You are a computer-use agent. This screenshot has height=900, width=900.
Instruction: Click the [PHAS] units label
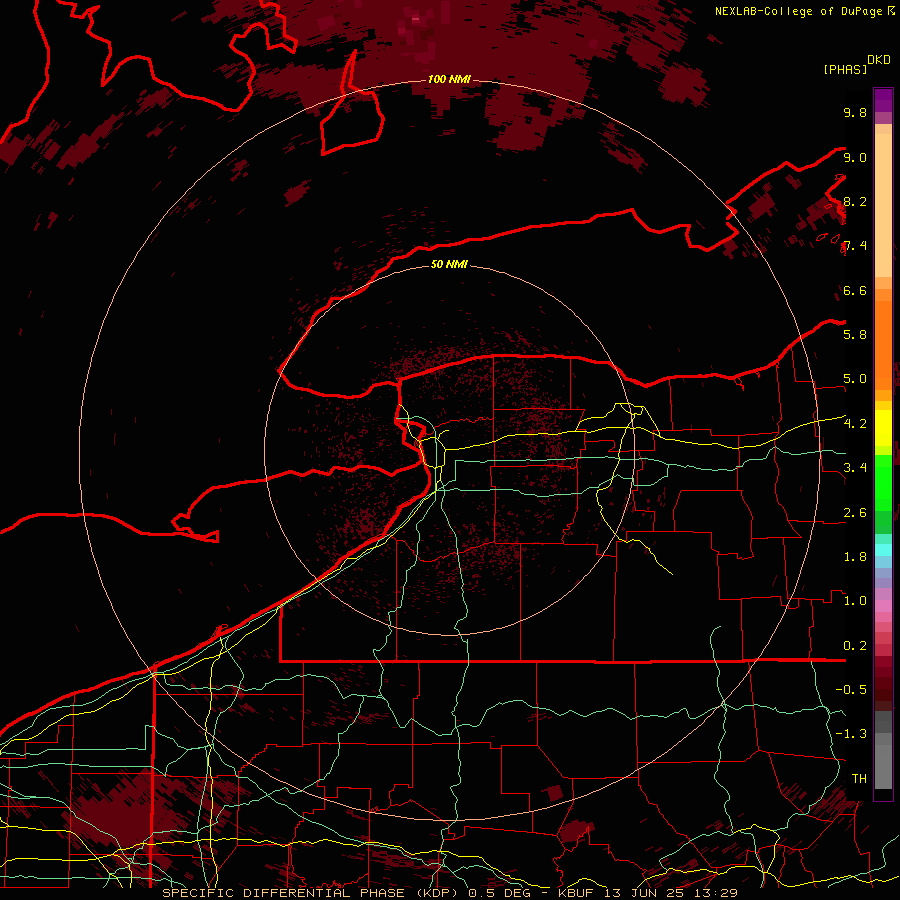coord(845,69)
